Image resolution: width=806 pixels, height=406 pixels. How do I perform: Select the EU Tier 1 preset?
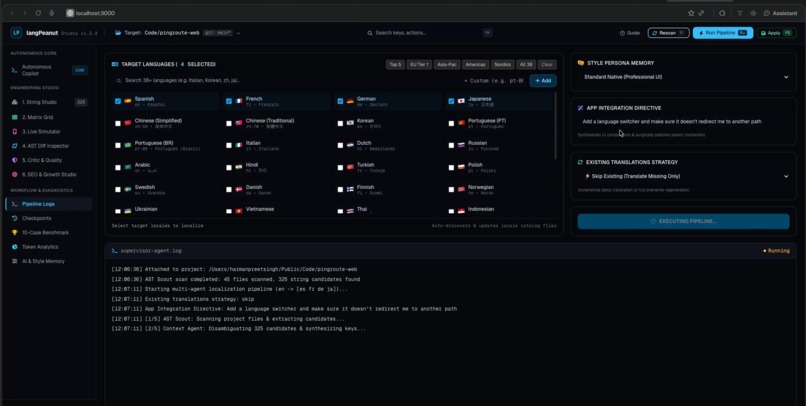point(419,65)
